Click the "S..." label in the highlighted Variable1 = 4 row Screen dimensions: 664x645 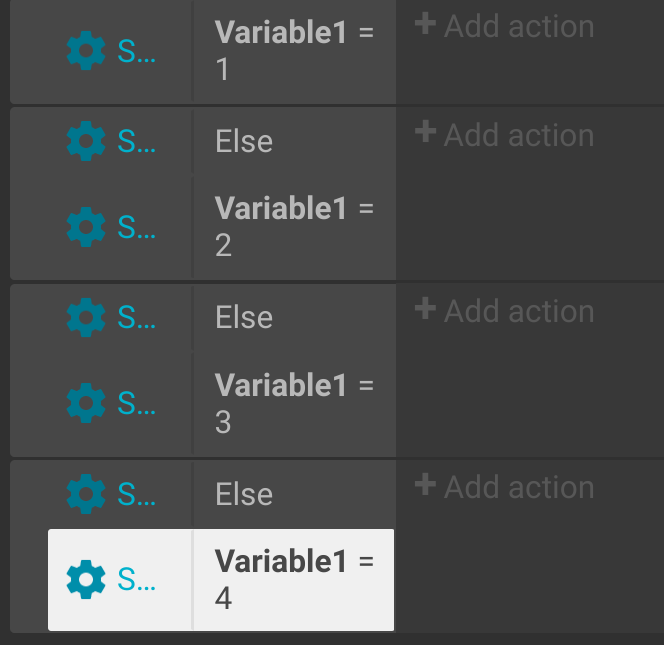136,579
